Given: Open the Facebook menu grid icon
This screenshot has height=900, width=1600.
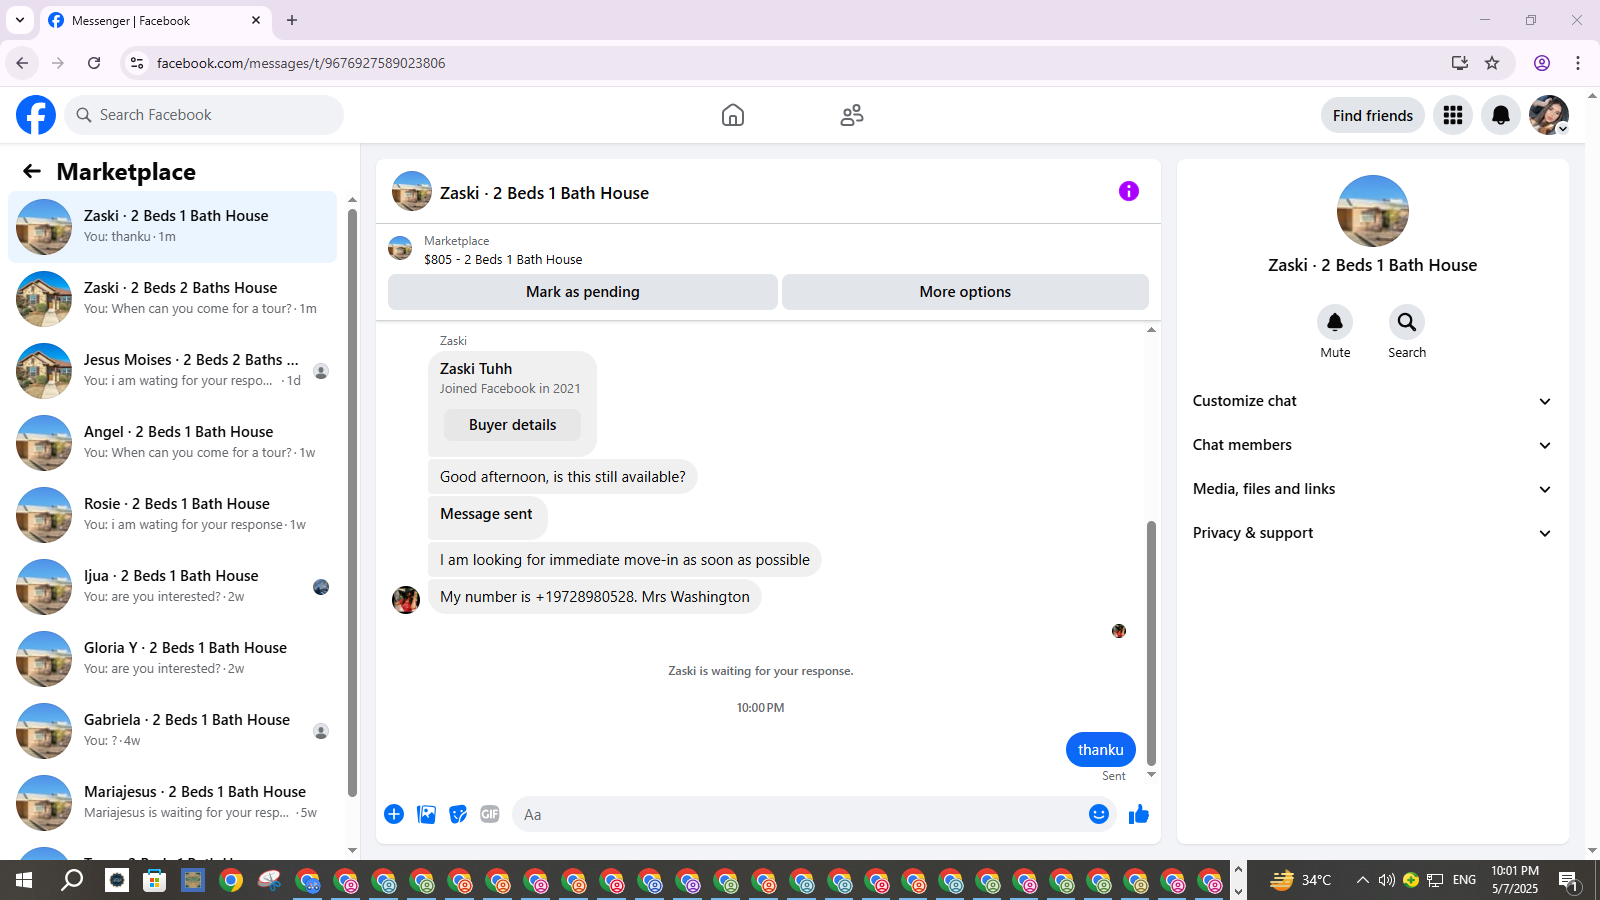Looking at the screenshot, I should click(x=1453, y=115).
